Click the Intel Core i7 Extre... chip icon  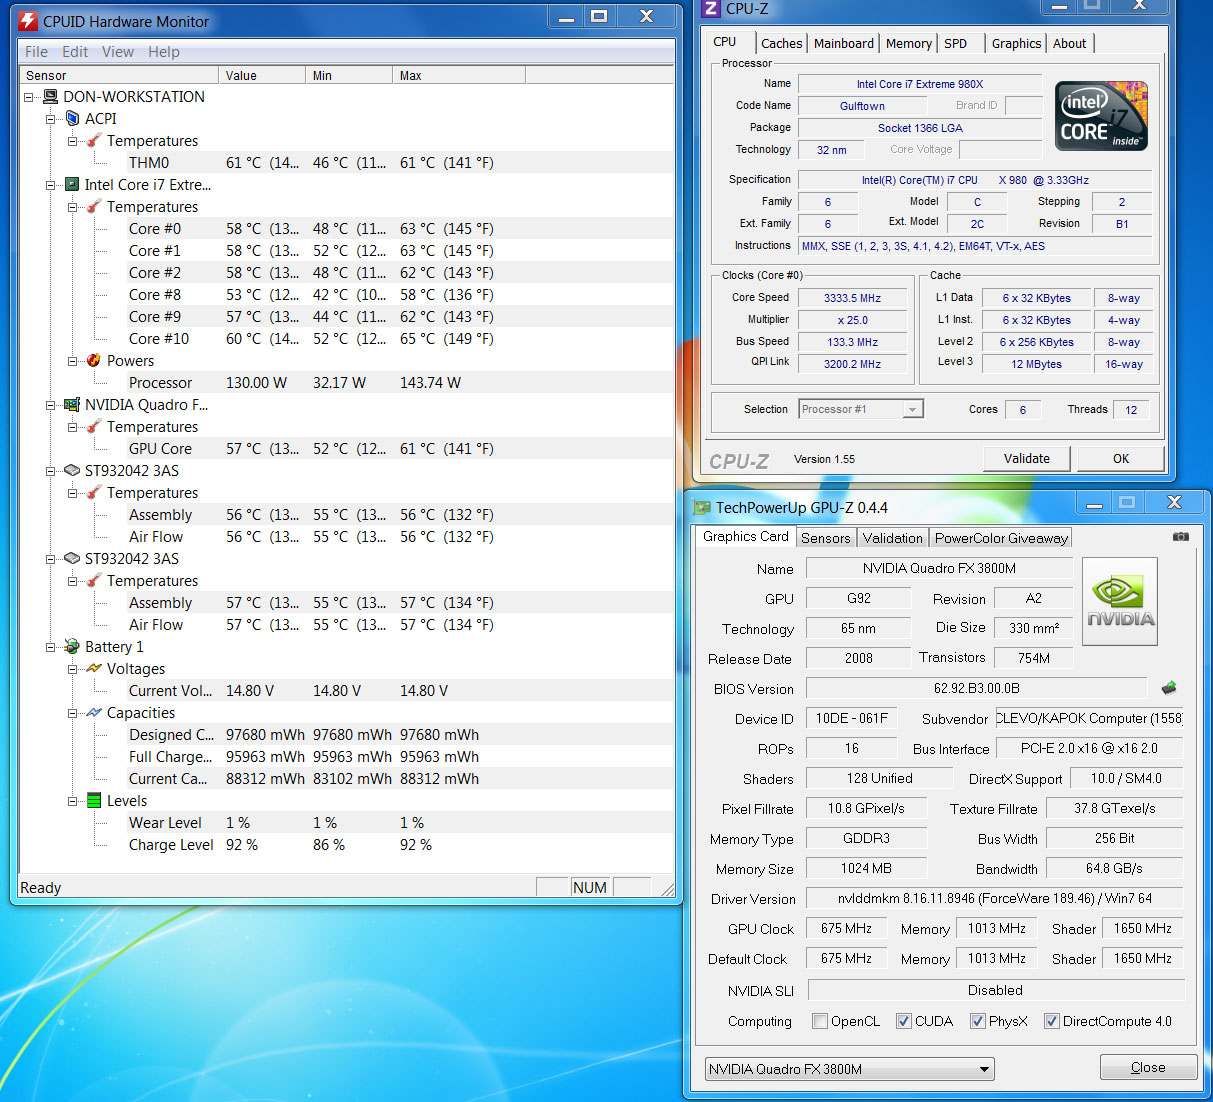pos(72,185)
